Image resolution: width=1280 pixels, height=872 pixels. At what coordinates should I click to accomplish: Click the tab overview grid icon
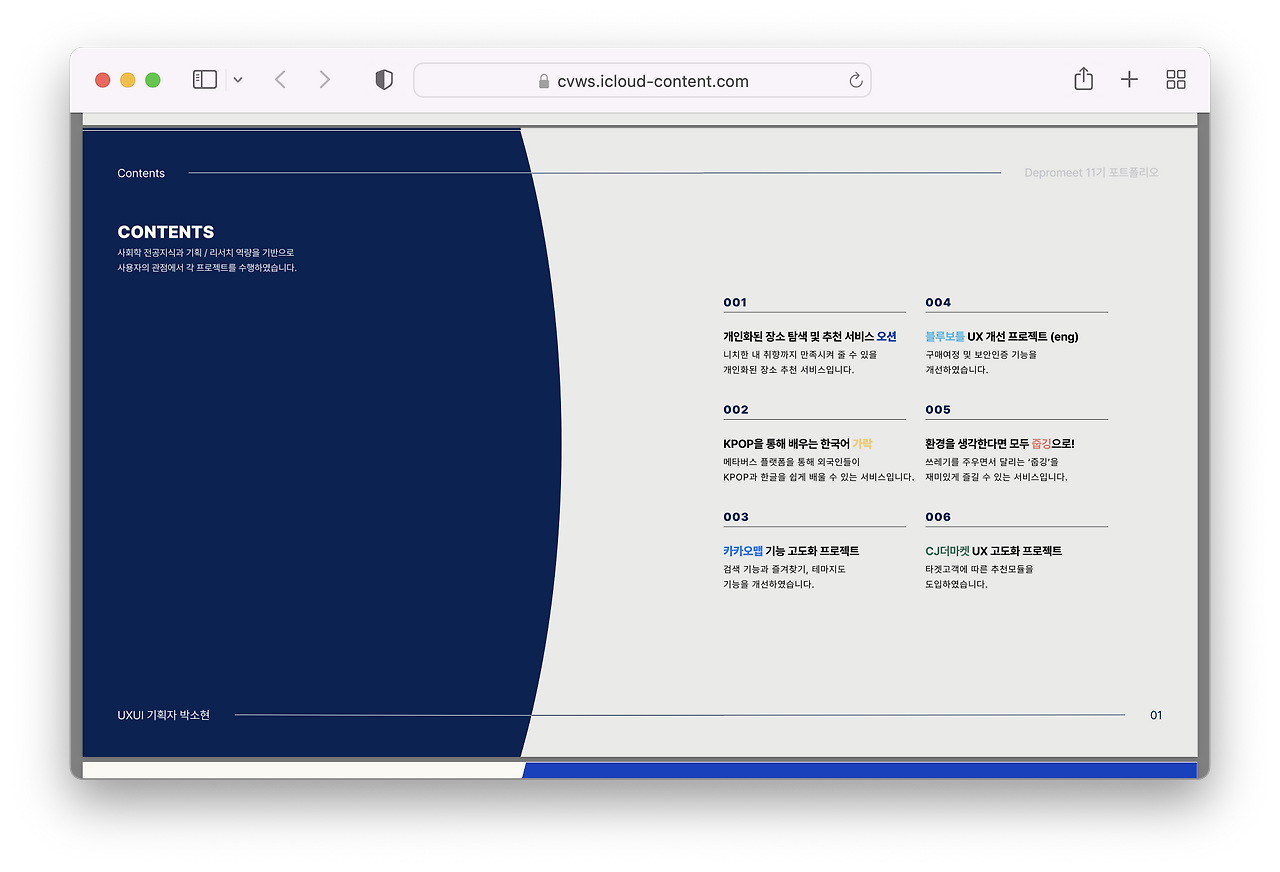[1175, 79]
